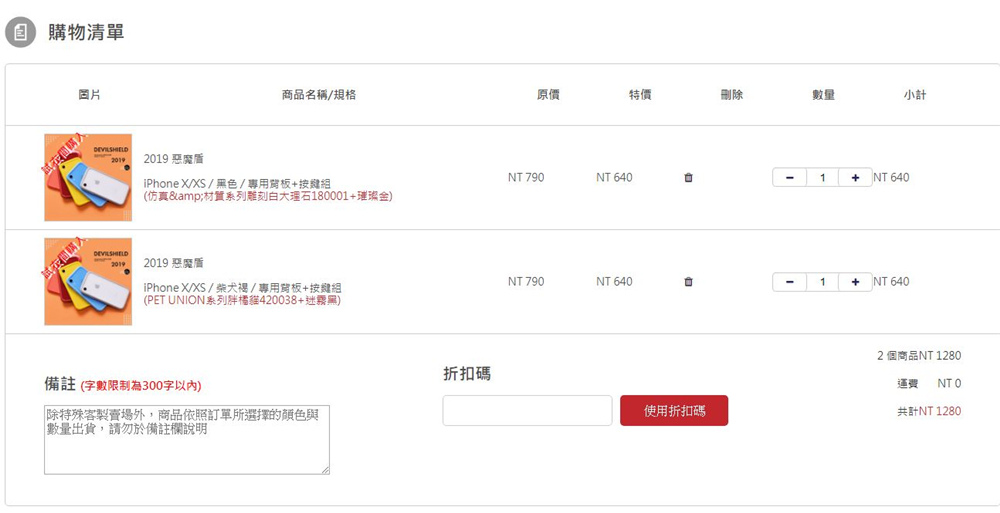The width and height of the screenshot is (1000, 513).
Task: Click the resize handle of notes textarea
Action: click(x=326, y=470)
